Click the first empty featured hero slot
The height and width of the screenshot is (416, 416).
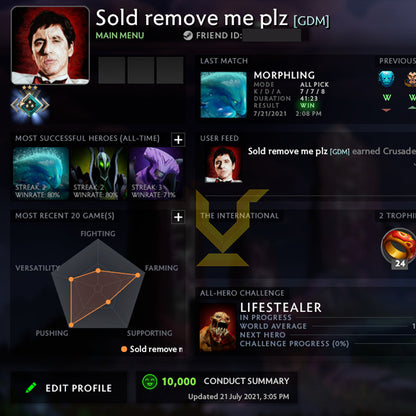coord(112,70)
